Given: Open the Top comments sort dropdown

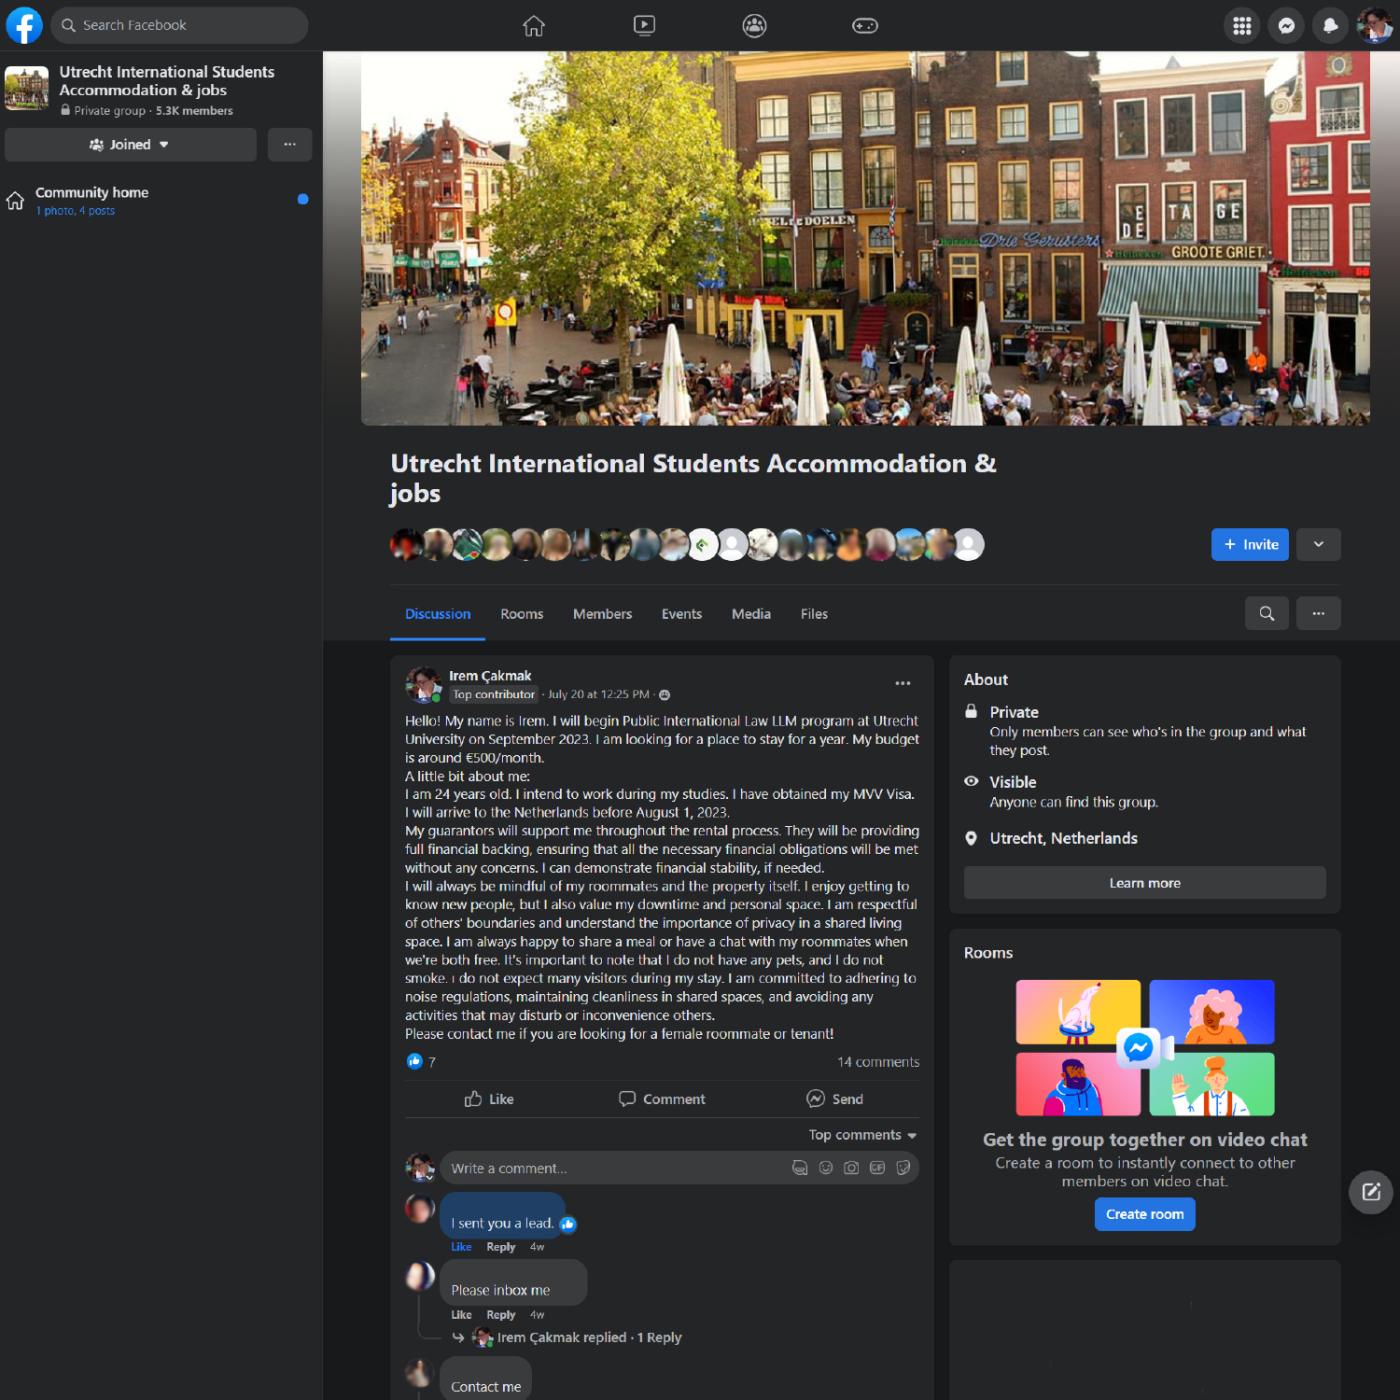Looking at the screenshot, I should click(x=862, y=1135).
